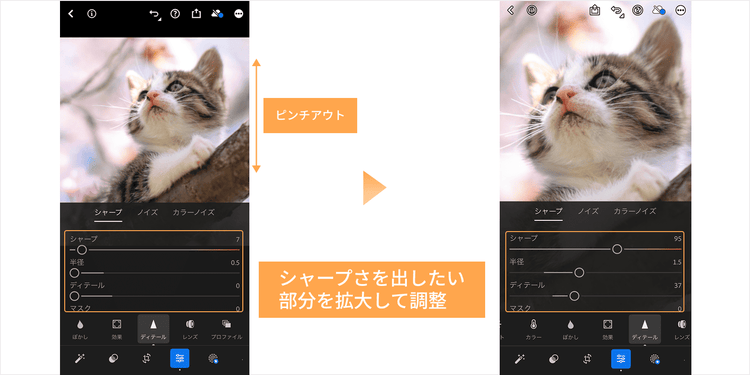Select the crop rotate tool on right phone
The width and height of the screenshot is (750, 375).
(587, 359)
